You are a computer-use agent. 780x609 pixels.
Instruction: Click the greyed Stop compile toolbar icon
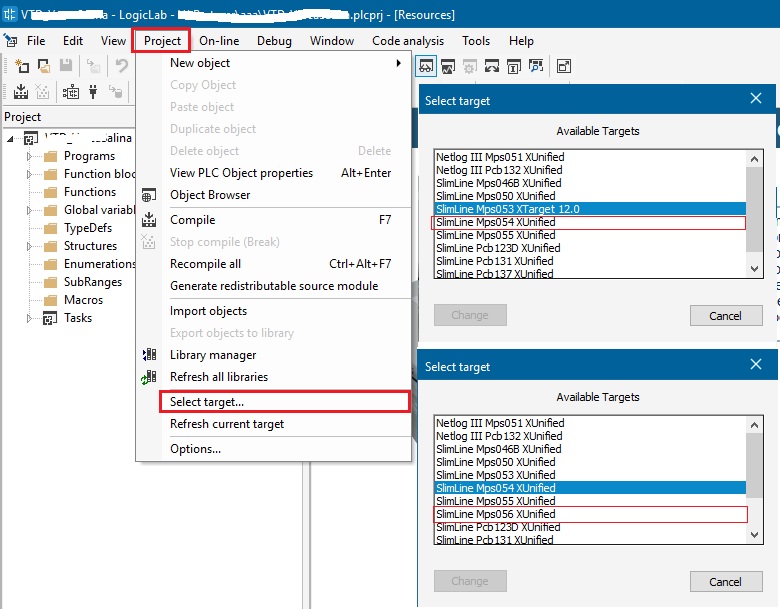(x=43, y=92)
